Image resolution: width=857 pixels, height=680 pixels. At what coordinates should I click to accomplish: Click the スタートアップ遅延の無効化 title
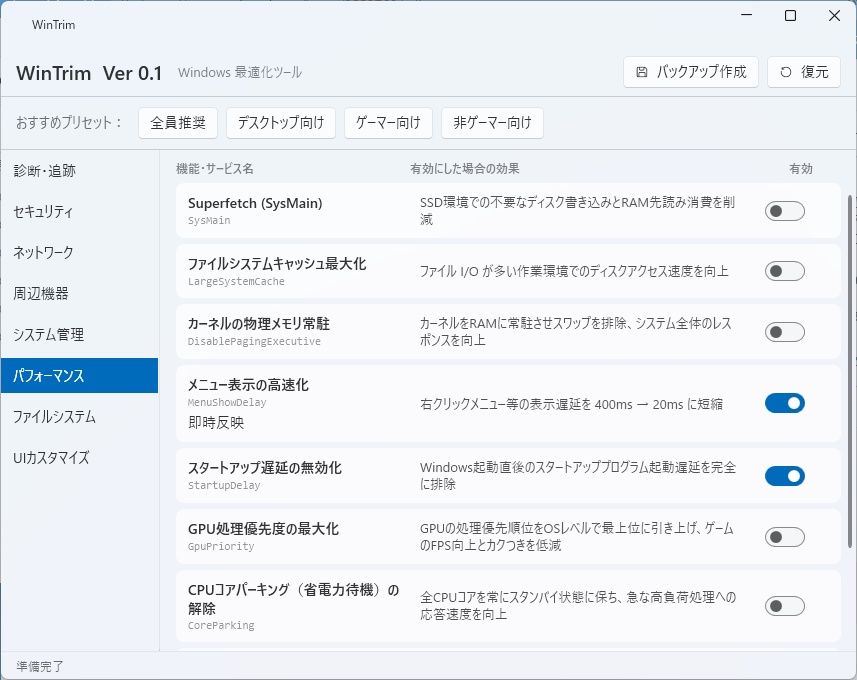(x=265, y=468)
